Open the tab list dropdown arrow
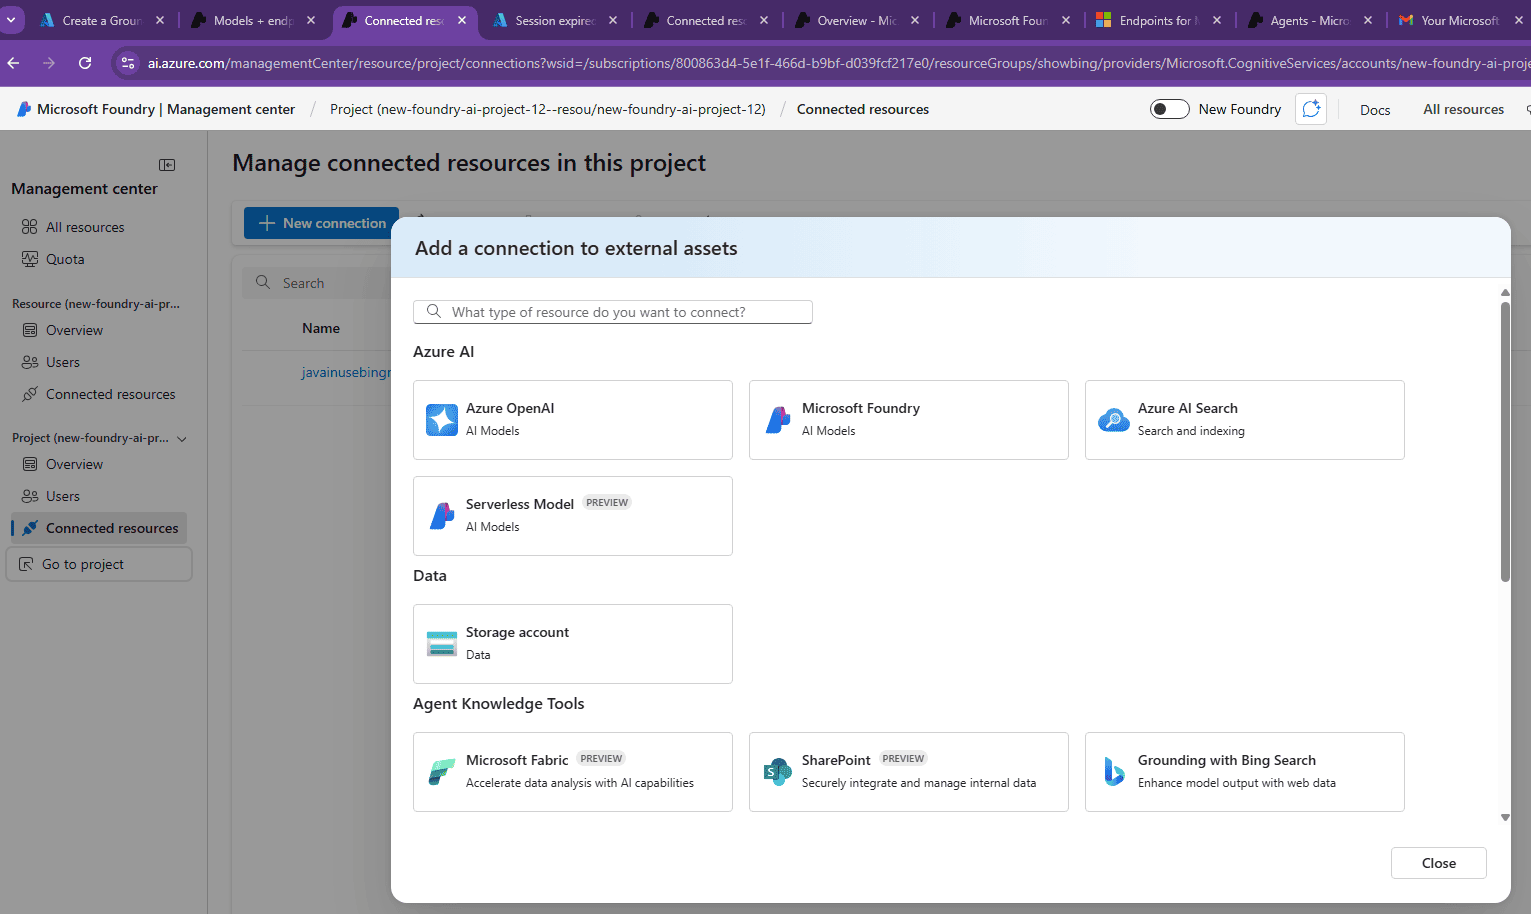This screenshot has height=914, width=1531. [11, 20]
